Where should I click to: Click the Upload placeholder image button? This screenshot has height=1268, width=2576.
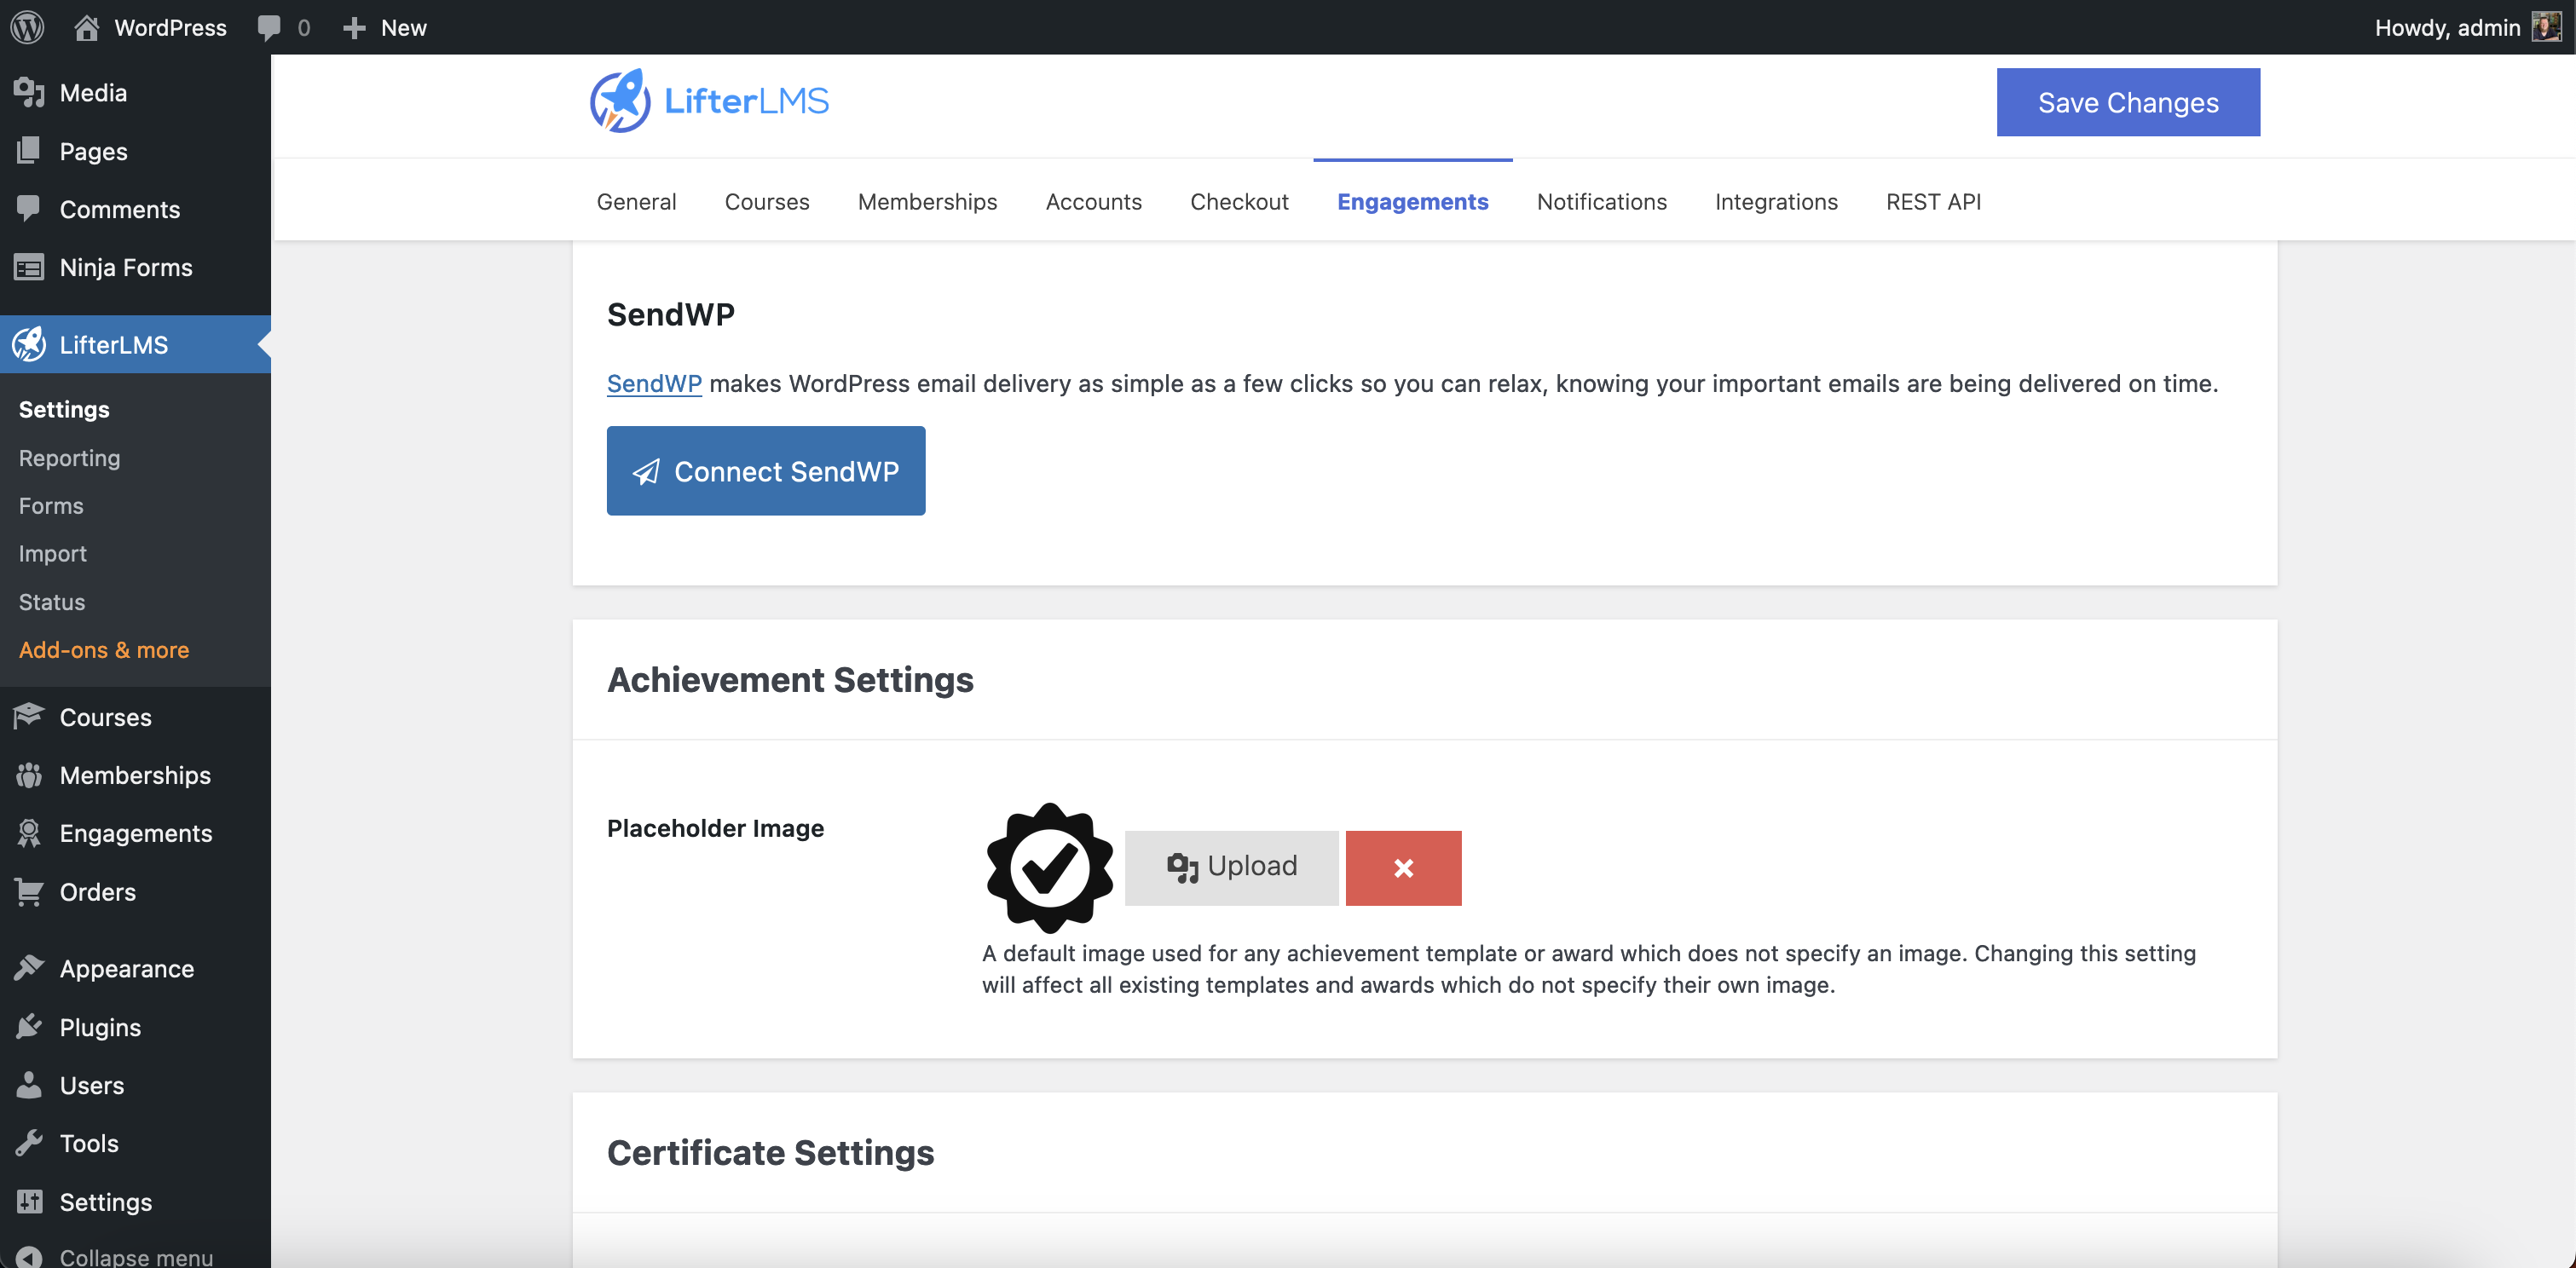(x=1231, y=867)
